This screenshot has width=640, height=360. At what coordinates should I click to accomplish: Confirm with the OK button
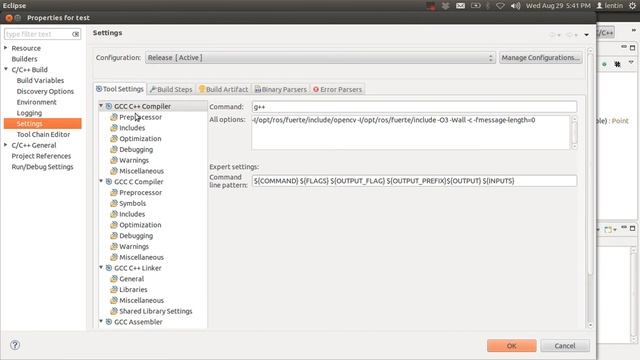click(511, 346)
